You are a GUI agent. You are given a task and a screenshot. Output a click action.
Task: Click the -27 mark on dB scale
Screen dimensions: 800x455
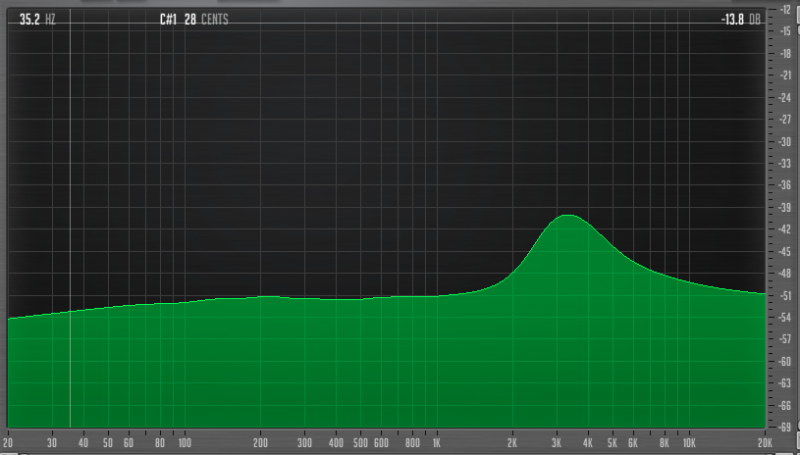(x=786, y=119)
